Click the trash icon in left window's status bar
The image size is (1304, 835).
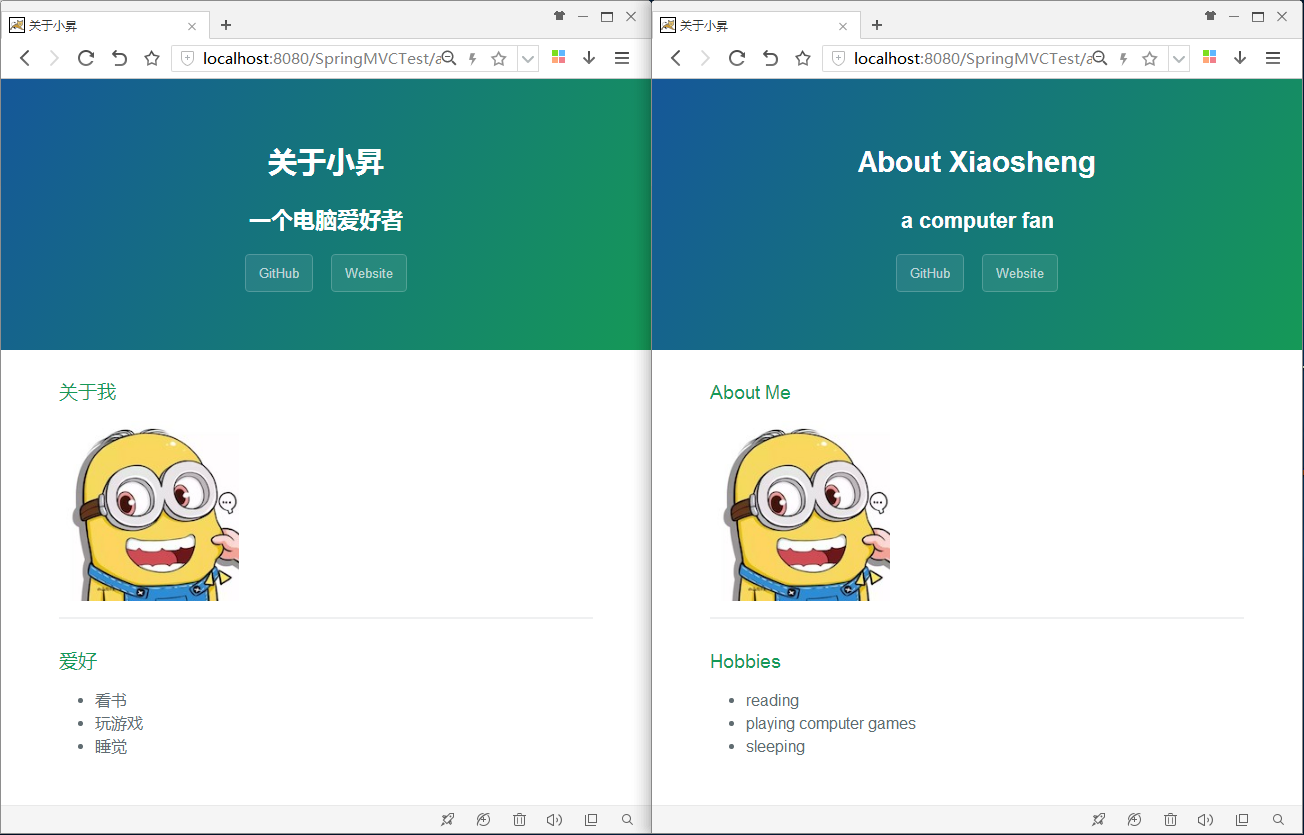519,820
